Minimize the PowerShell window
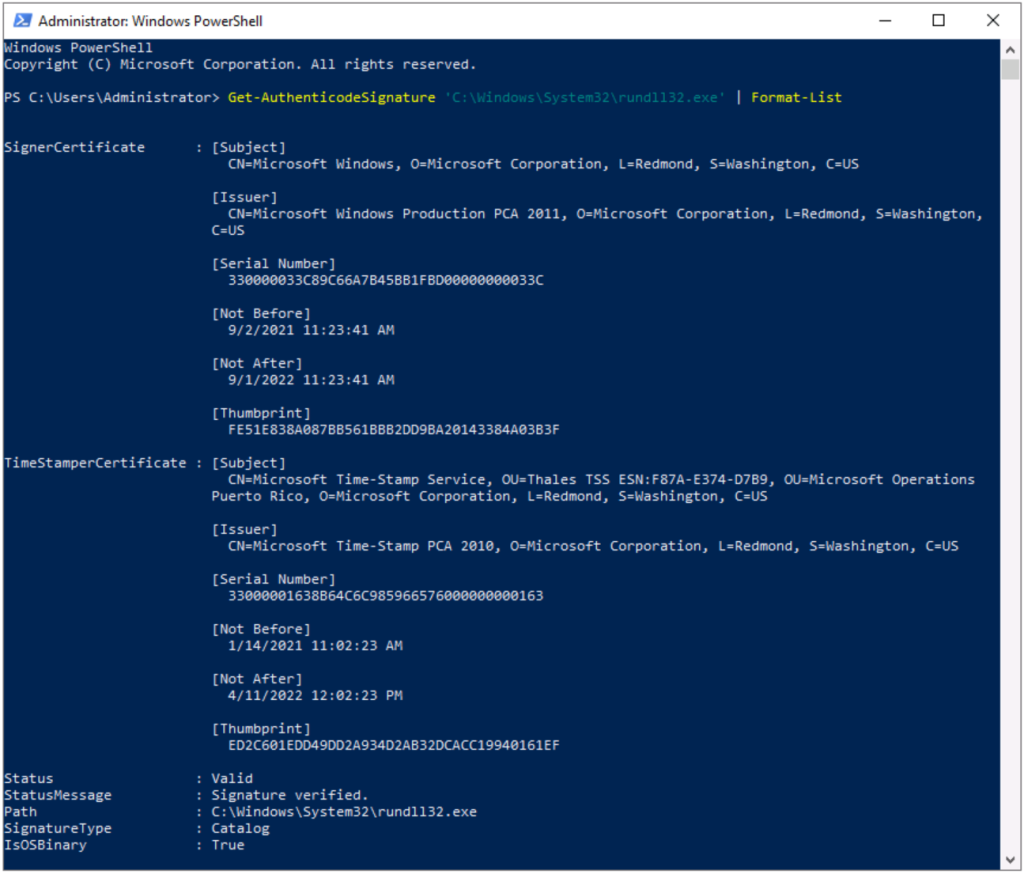Viewport: 1024px width, 874px height. [884, 20]
